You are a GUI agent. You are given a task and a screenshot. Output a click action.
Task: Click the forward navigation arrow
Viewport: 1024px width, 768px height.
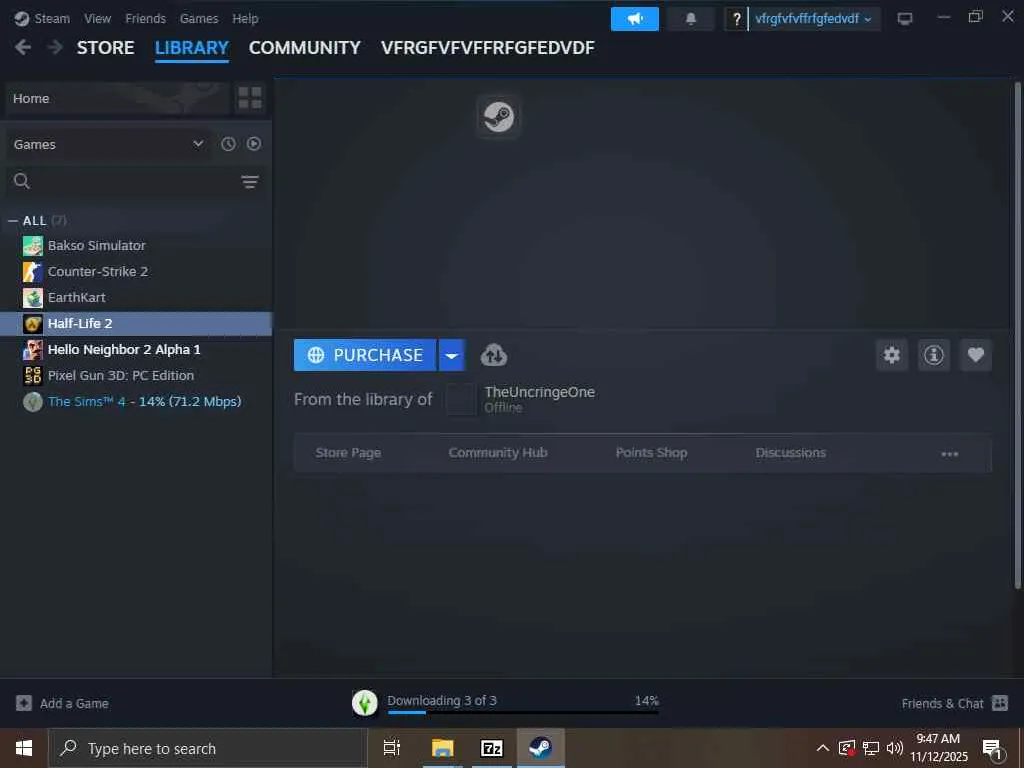(x=55, y=47)
